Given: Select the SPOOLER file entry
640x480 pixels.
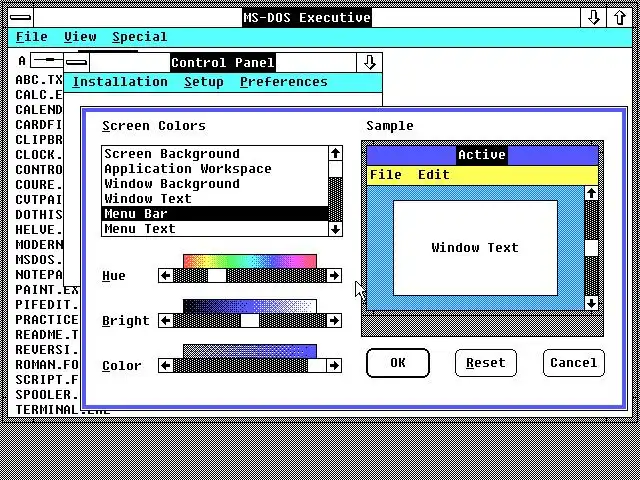Looking at the screenshot, I should (47, 395).
